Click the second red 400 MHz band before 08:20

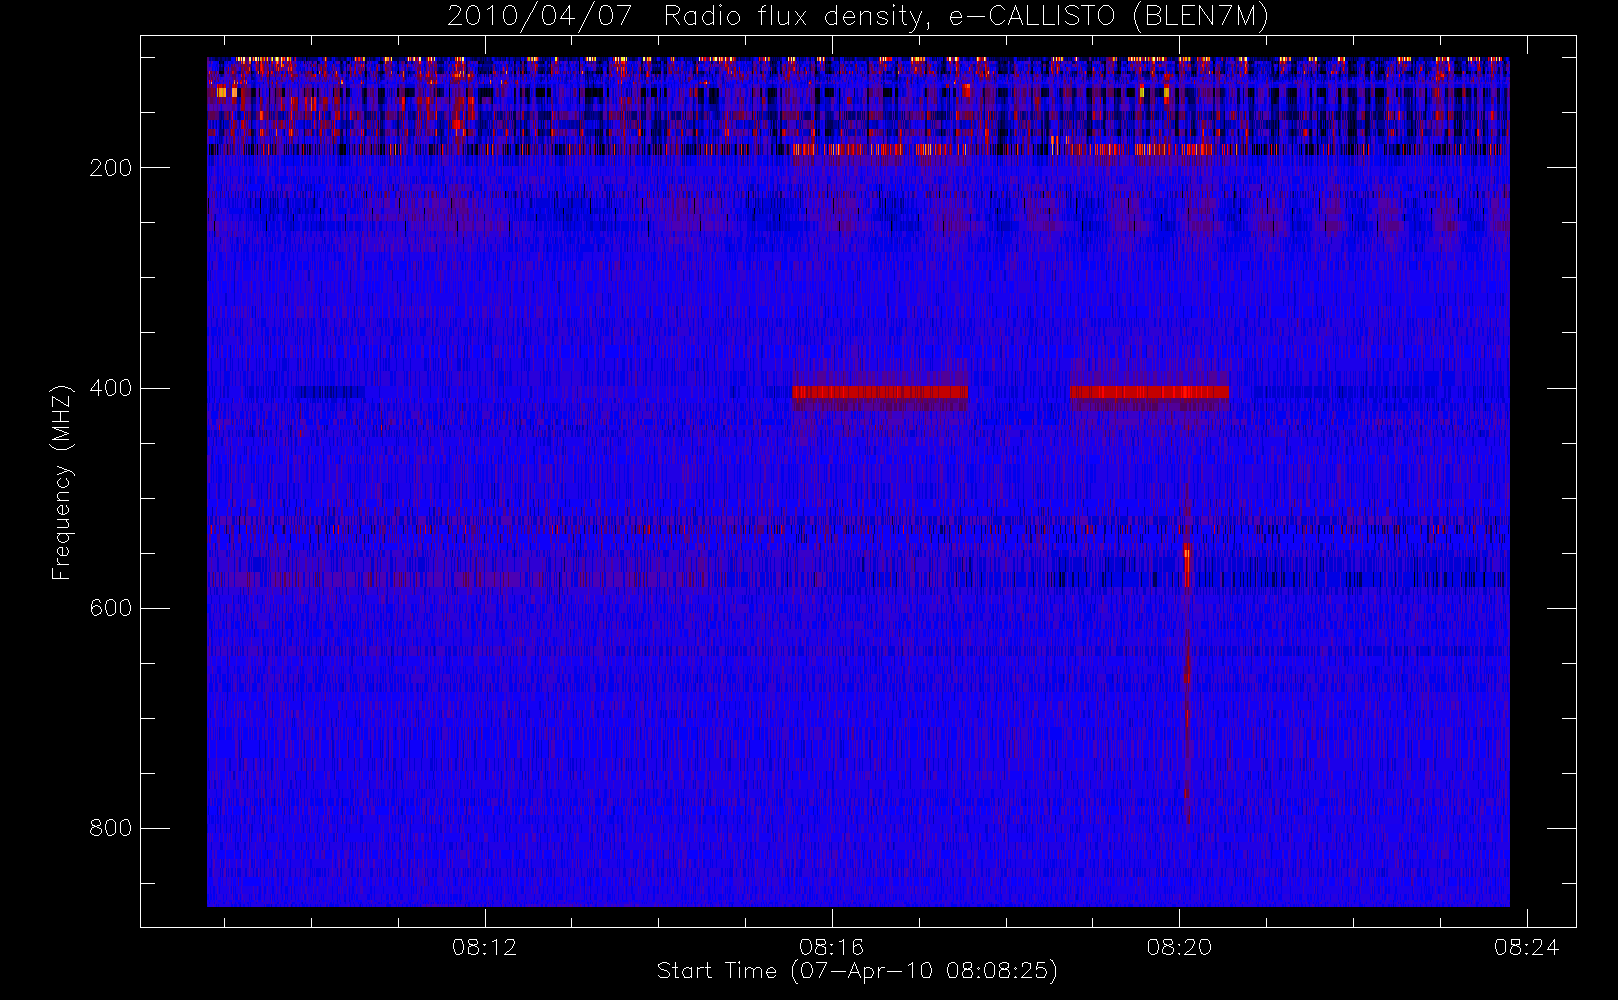point(1149,392)
